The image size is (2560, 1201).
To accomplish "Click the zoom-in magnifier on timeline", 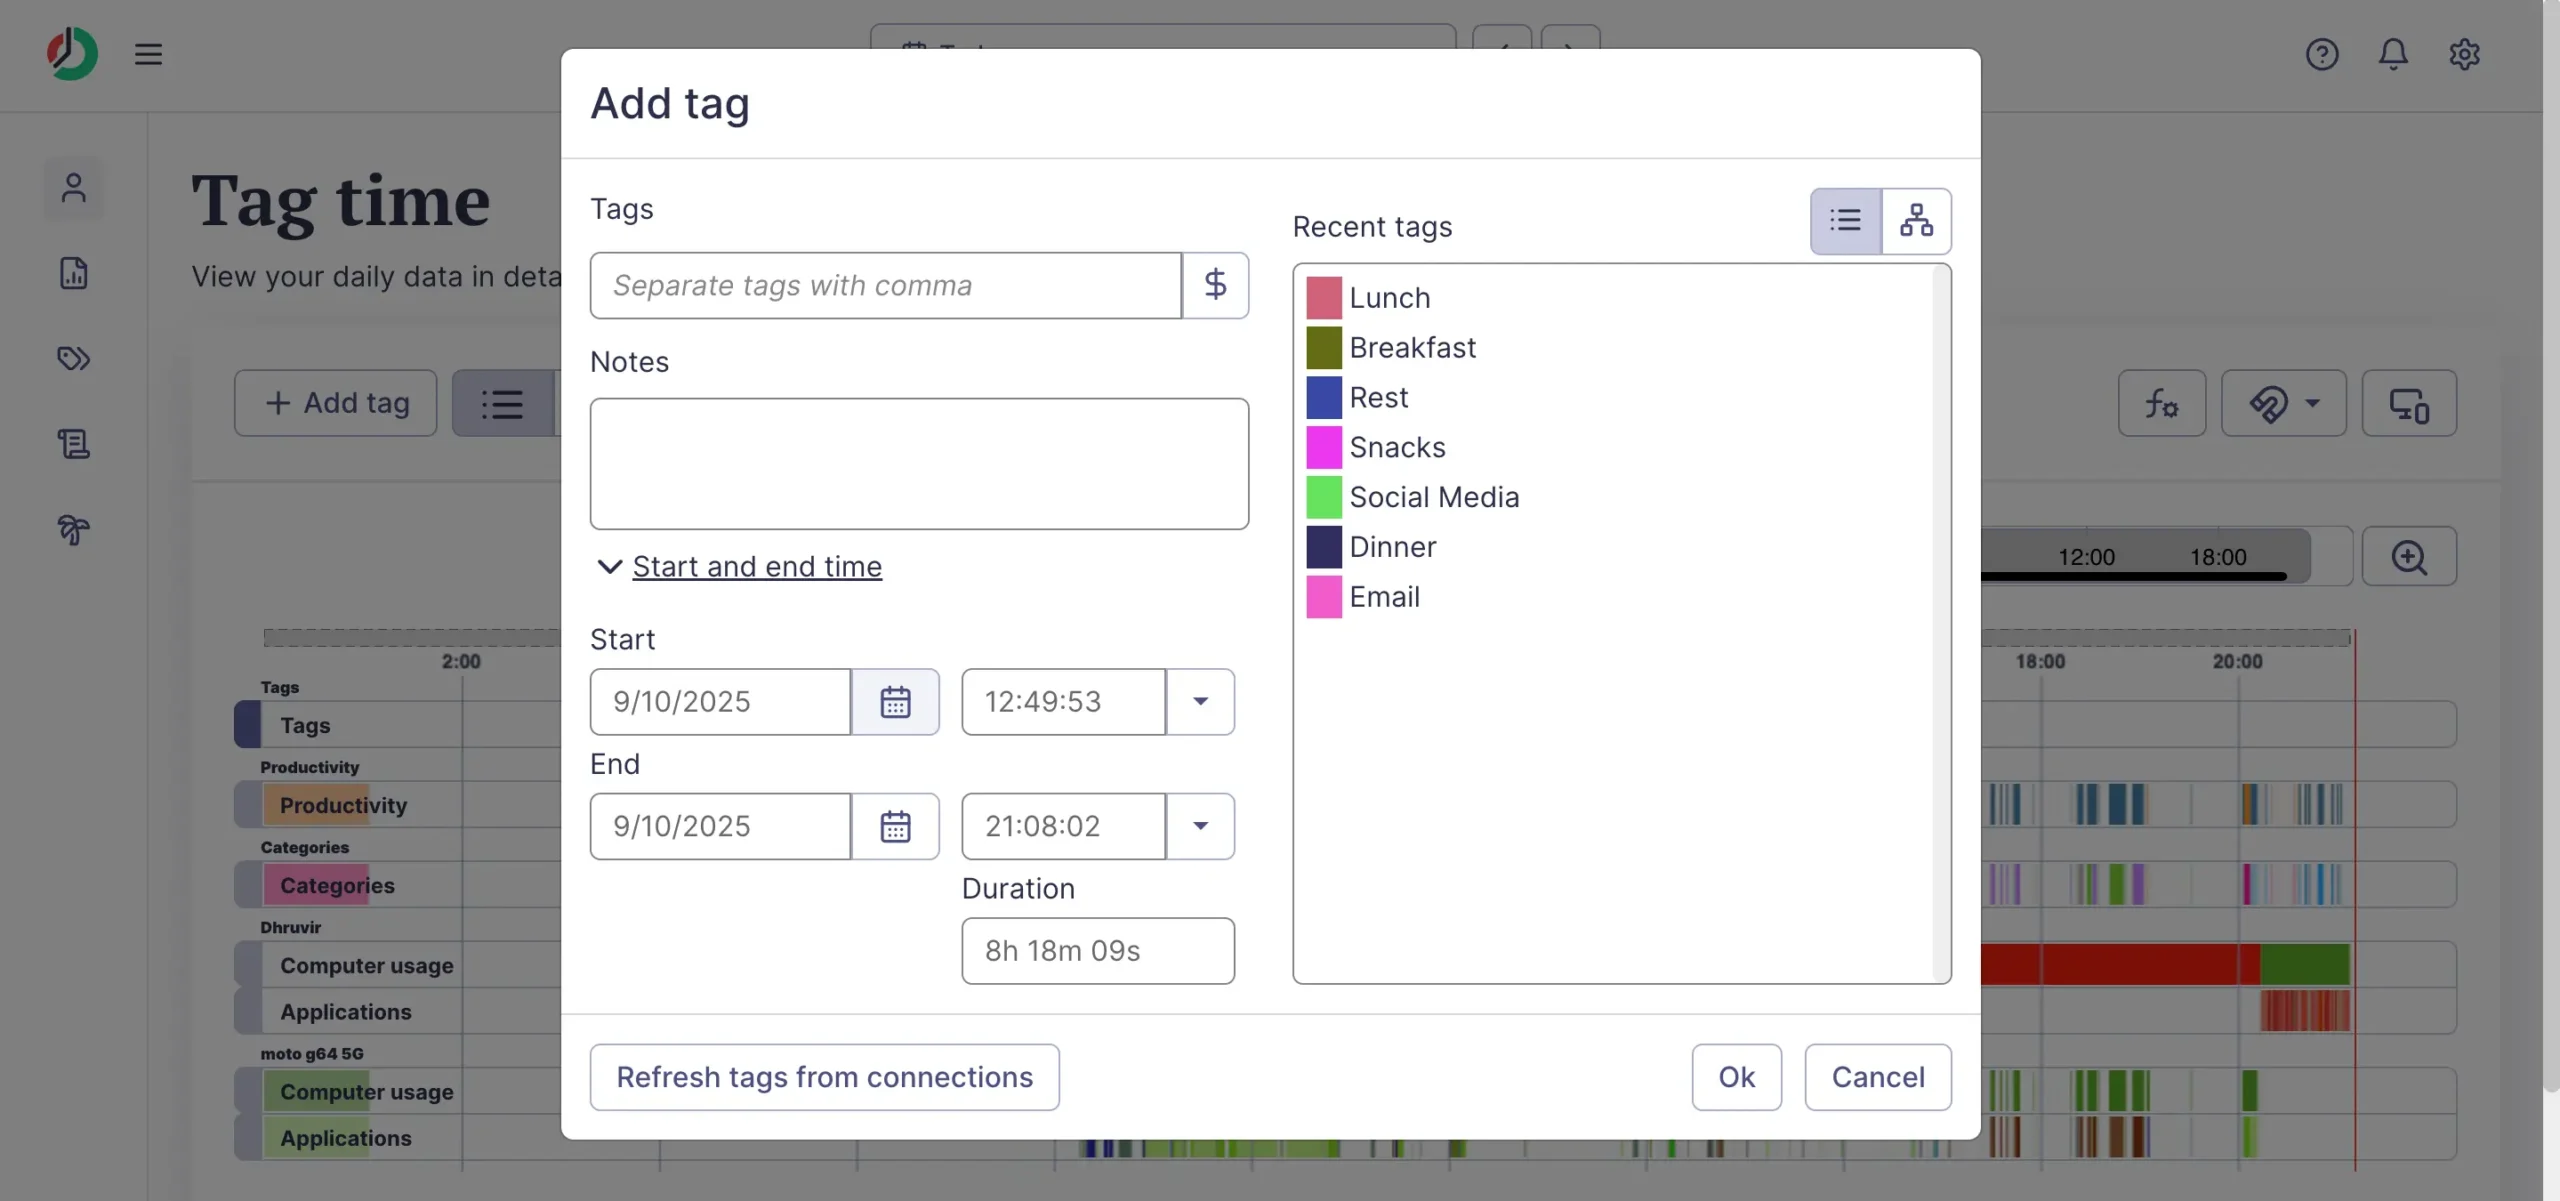I will point(2409,557).
